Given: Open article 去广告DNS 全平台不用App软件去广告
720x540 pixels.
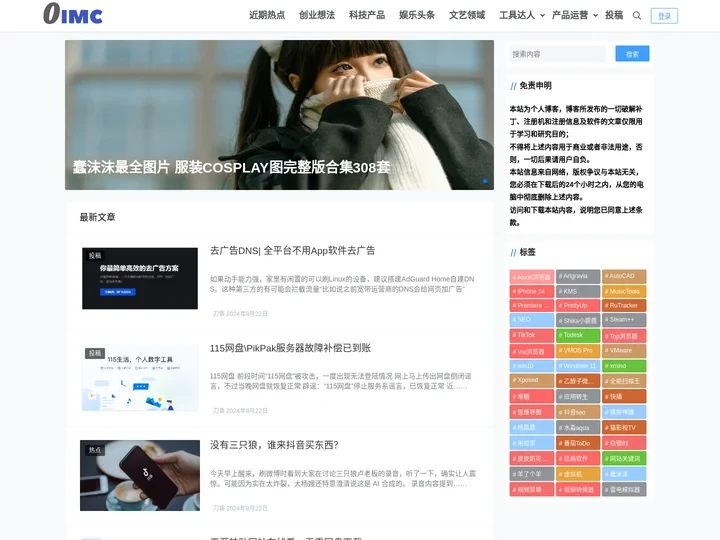Looking at the screenshot, I should coord(292,251).
